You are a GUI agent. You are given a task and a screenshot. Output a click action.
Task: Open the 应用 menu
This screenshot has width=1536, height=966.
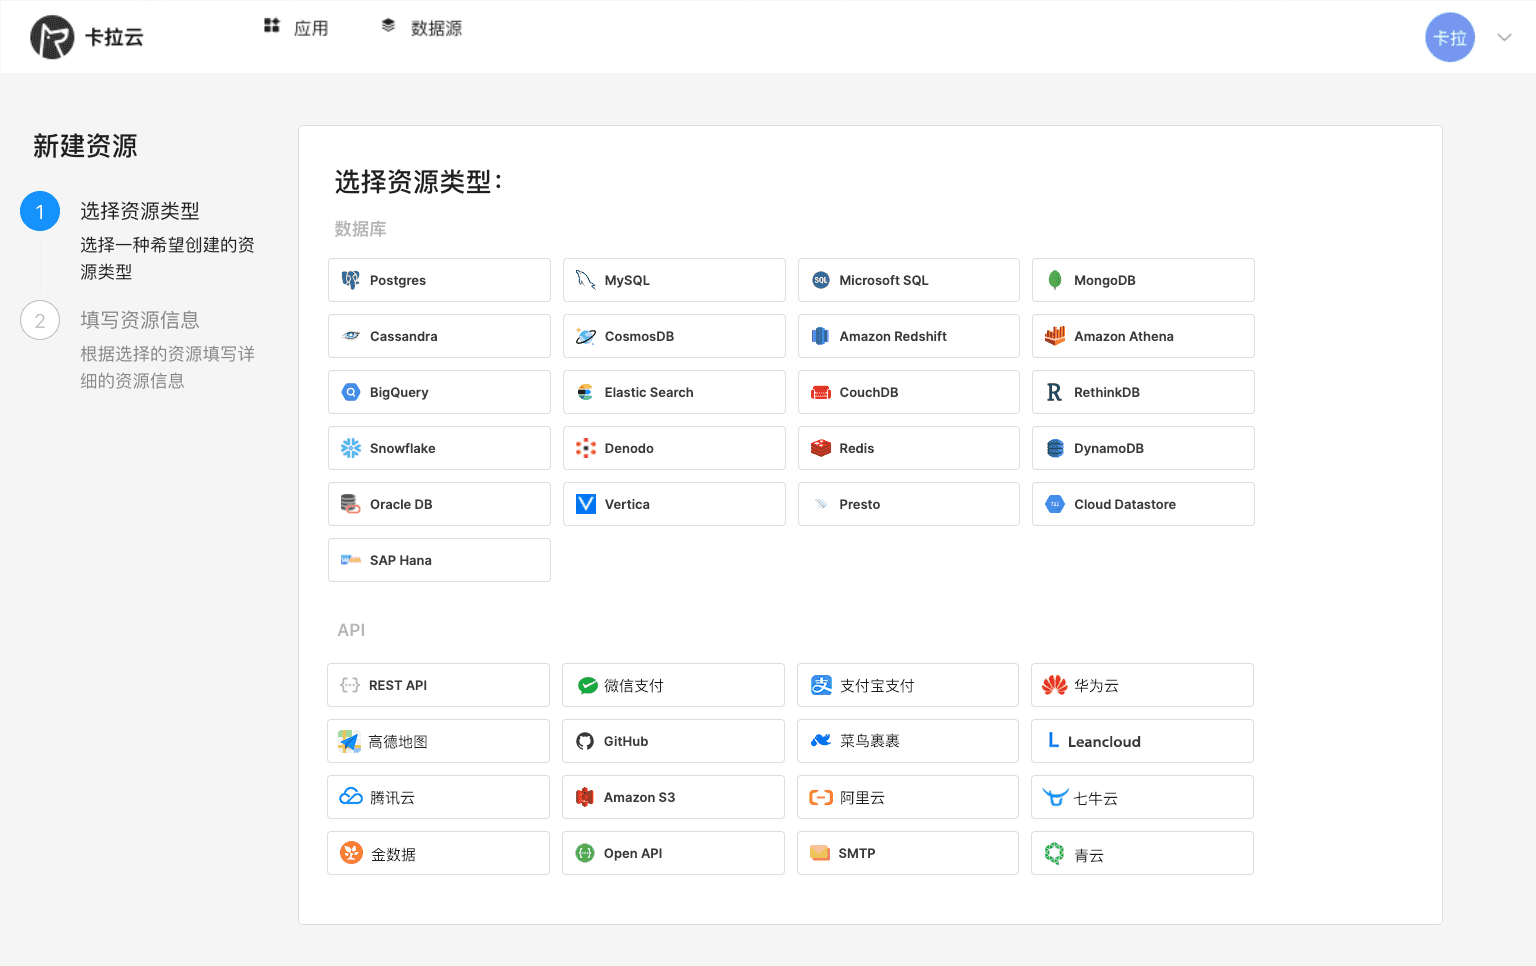point(296,28)
